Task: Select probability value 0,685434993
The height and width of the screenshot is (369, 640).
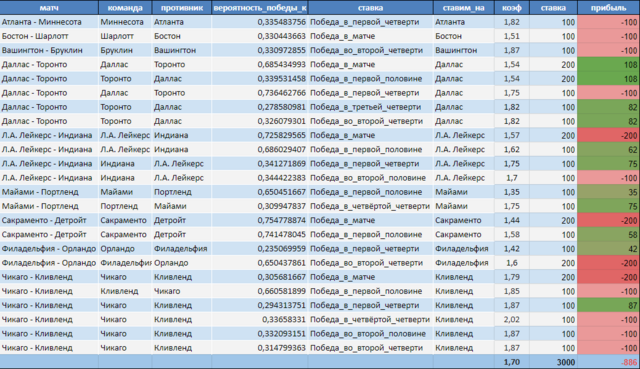Action: 260,64
